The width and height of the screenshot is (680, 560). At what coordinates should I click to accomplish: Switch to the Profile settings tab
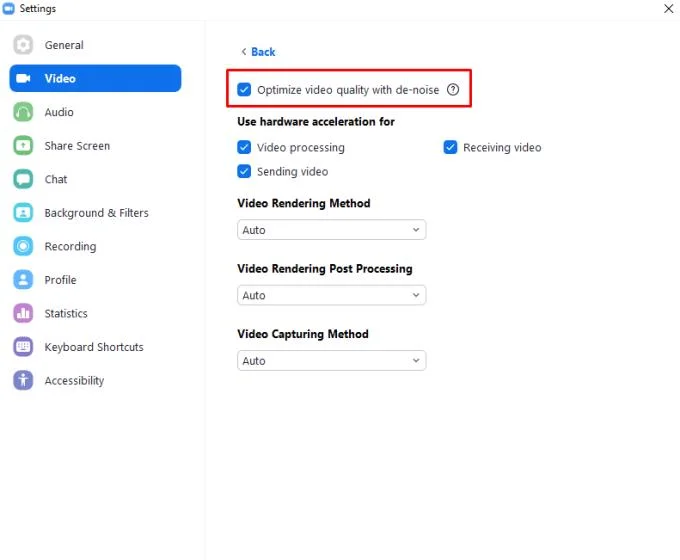60,280
